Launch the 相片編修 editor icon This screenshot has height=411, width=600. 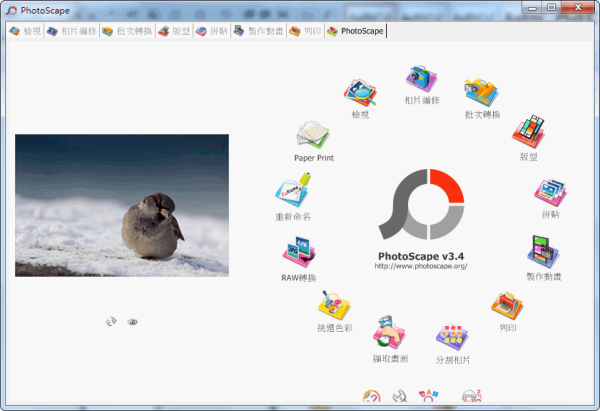pos(421,80)
